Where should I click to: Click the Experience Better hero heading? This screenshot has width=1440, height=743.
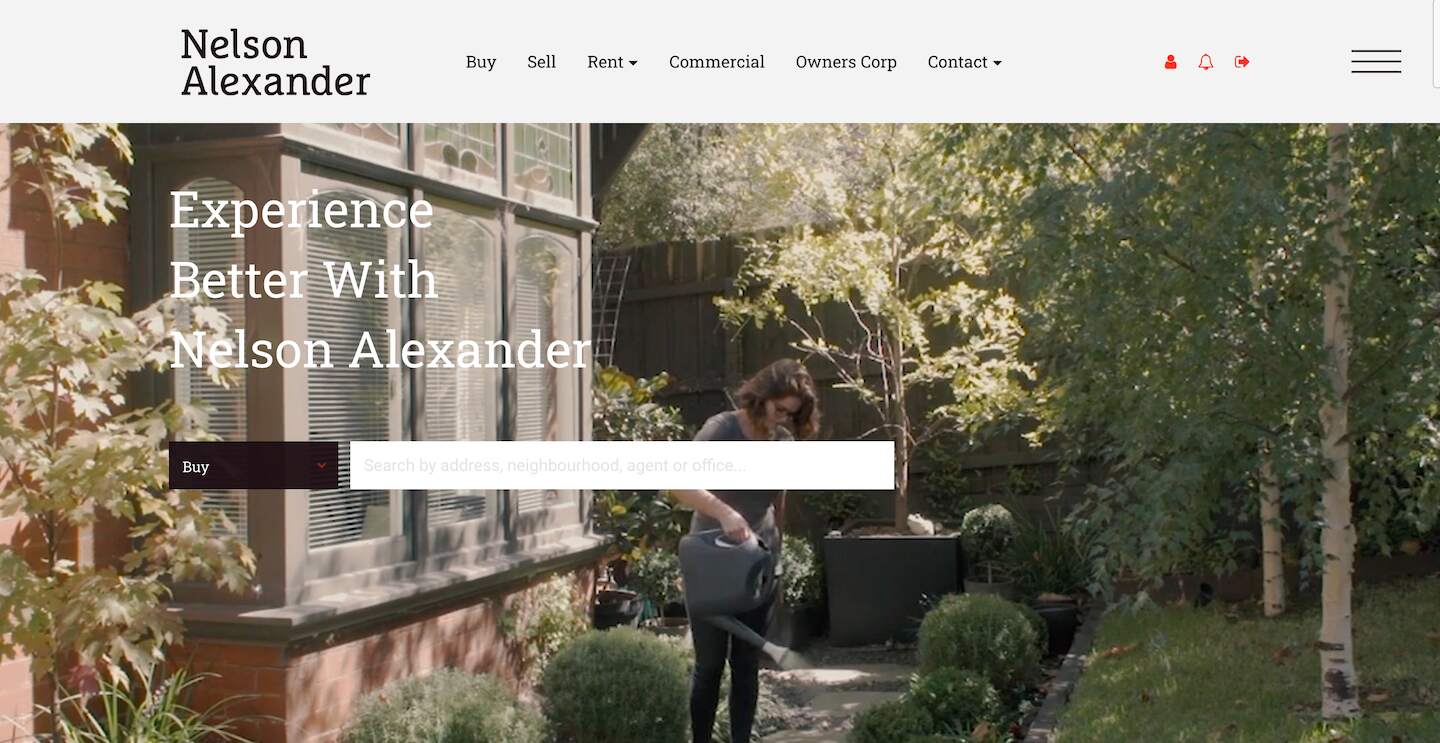380,279
